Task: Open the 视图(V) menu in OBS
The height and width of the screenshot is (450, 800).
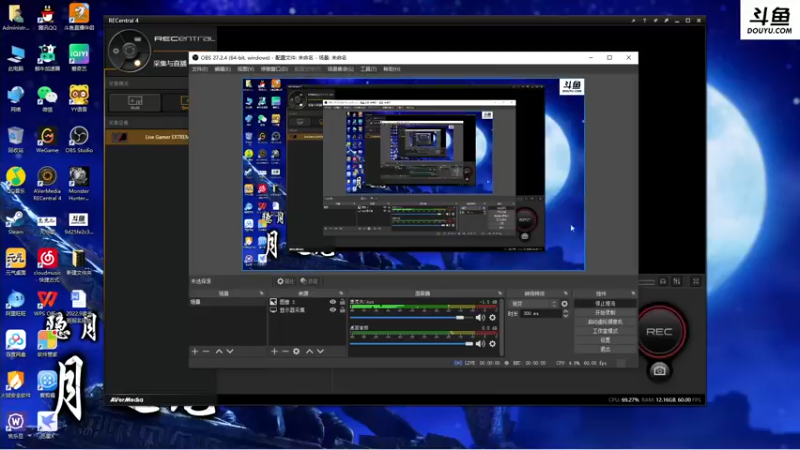Action: click(x=245, y=69)
